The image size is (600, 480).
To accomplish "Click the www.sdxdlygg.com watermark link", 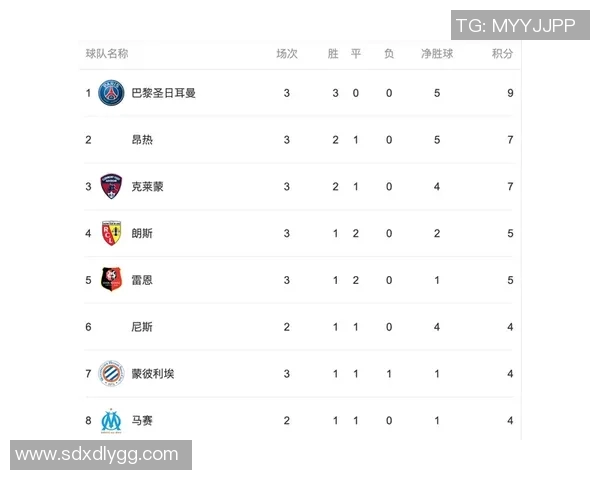I will (97, 455).
